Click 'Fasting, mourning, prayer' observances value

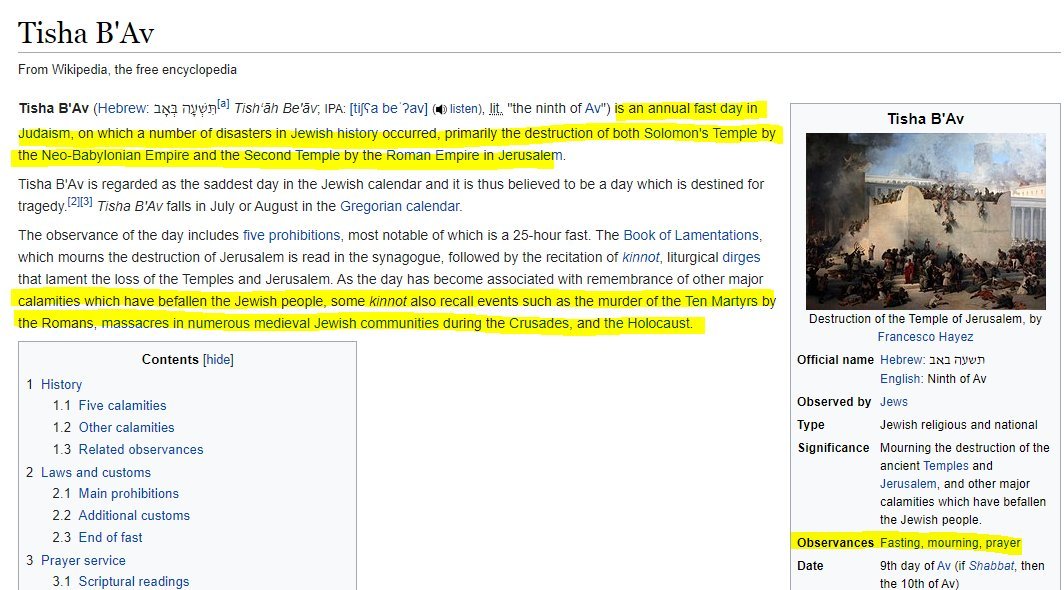pyautogui.click(x=950, y=543)
